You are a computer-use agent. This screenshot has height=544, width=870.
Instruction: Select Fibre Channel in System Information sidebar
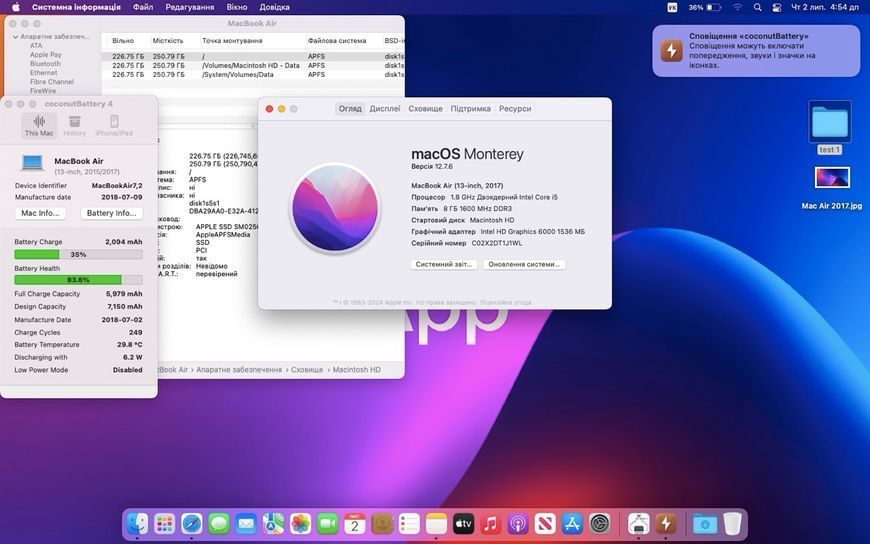[52, 82]
